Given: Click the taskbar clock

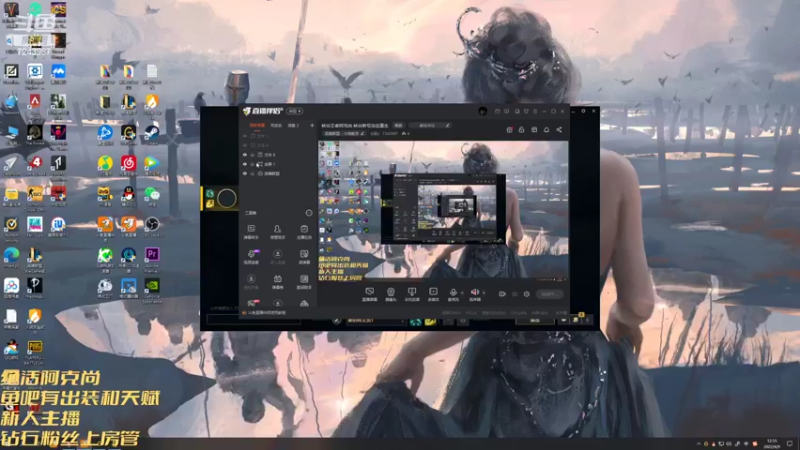Looking at the screenshot, I should point(771,443).
